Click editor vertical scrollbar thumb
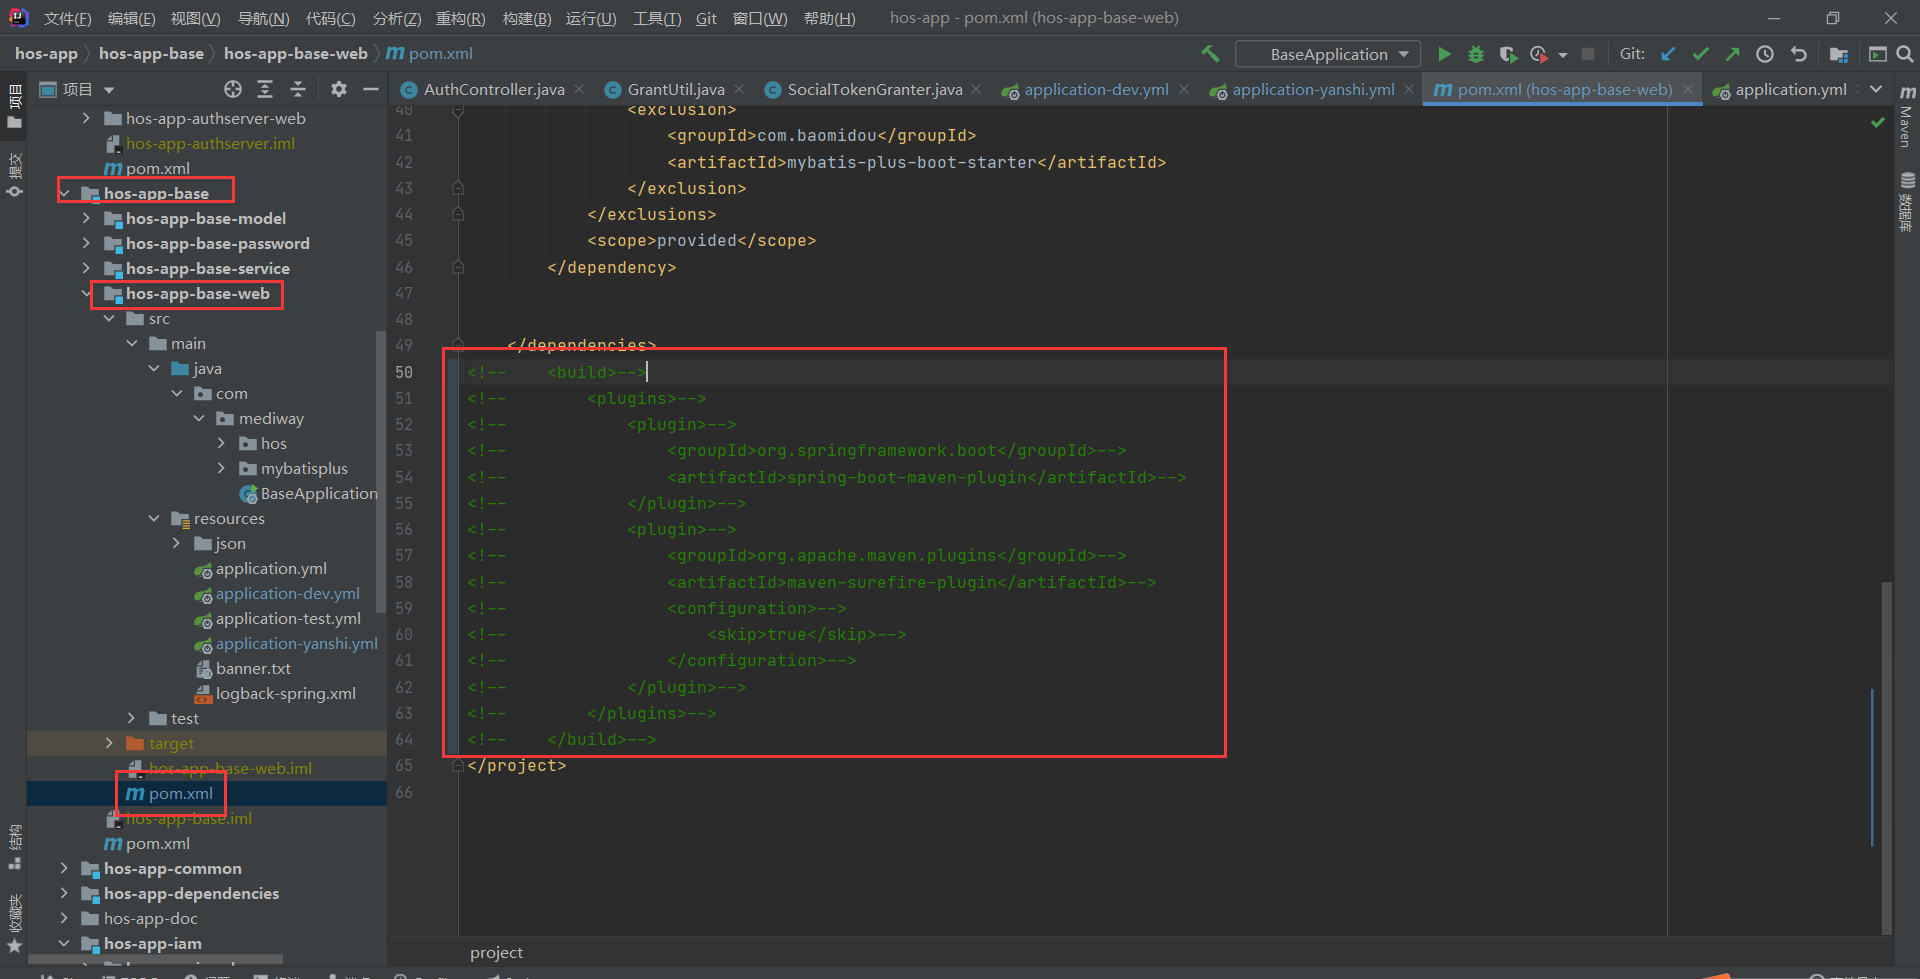Viewport: 1920px width, 979px height. click(1887, 757)
